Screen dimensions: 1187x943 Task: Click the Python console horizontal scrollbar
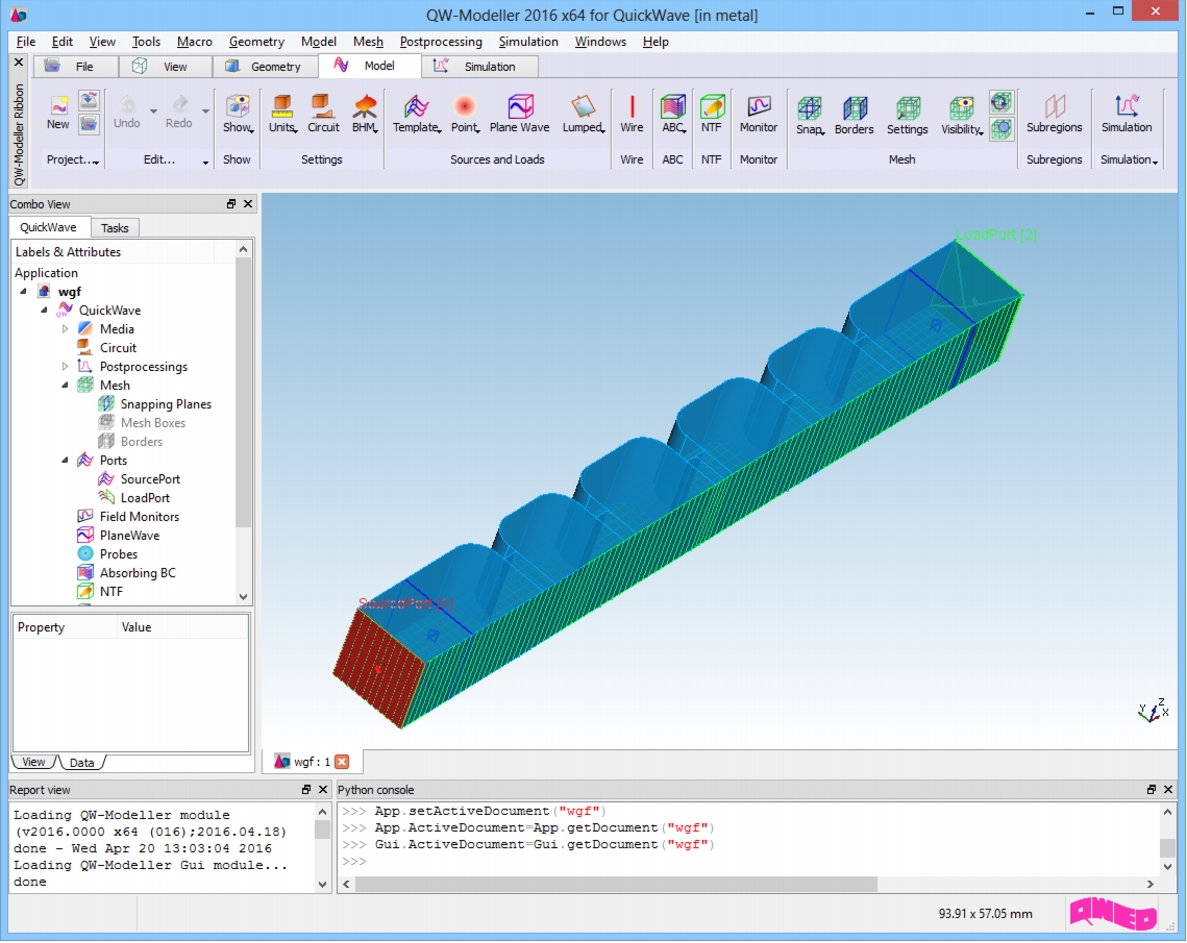pos(615,884)
